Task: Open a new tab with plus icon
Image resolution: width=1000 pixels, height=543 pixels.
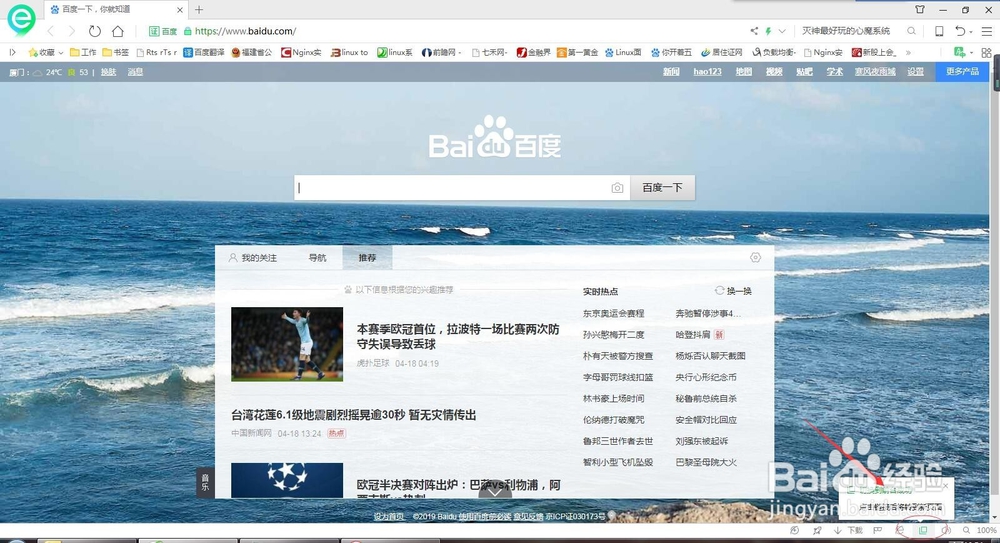Action: 199,10
